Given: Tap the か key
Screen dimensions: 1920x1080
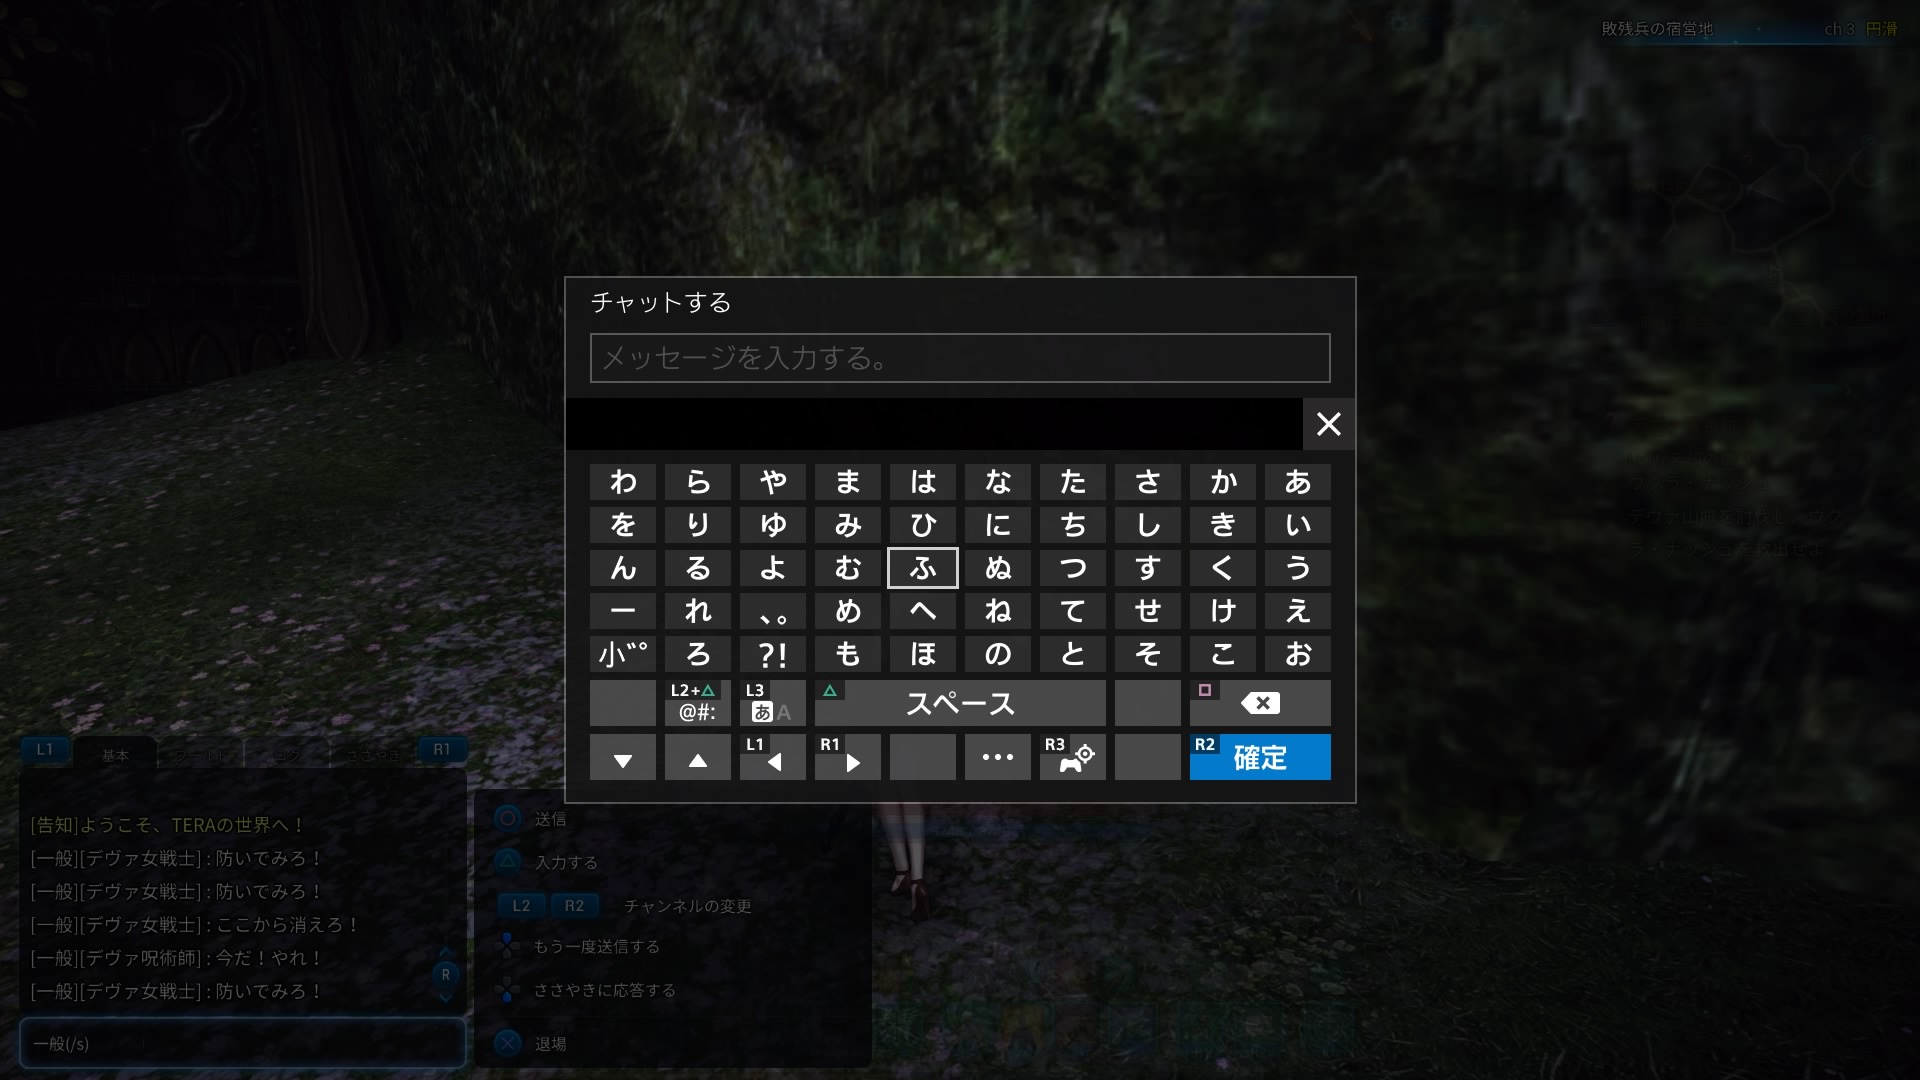Looking at the screenshot, I should tap(1223, 482).
